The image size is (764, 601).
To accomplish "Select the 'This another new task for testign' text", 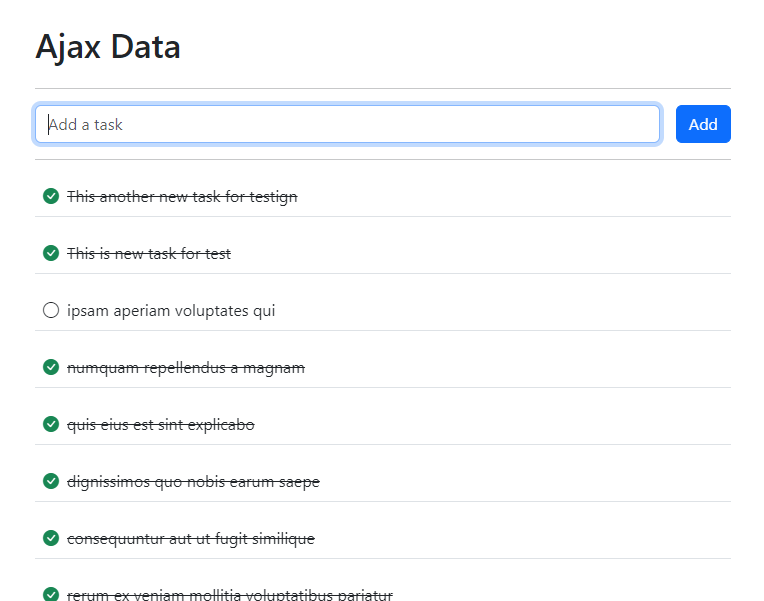I will pyautogui.click(x=182, y=197).
